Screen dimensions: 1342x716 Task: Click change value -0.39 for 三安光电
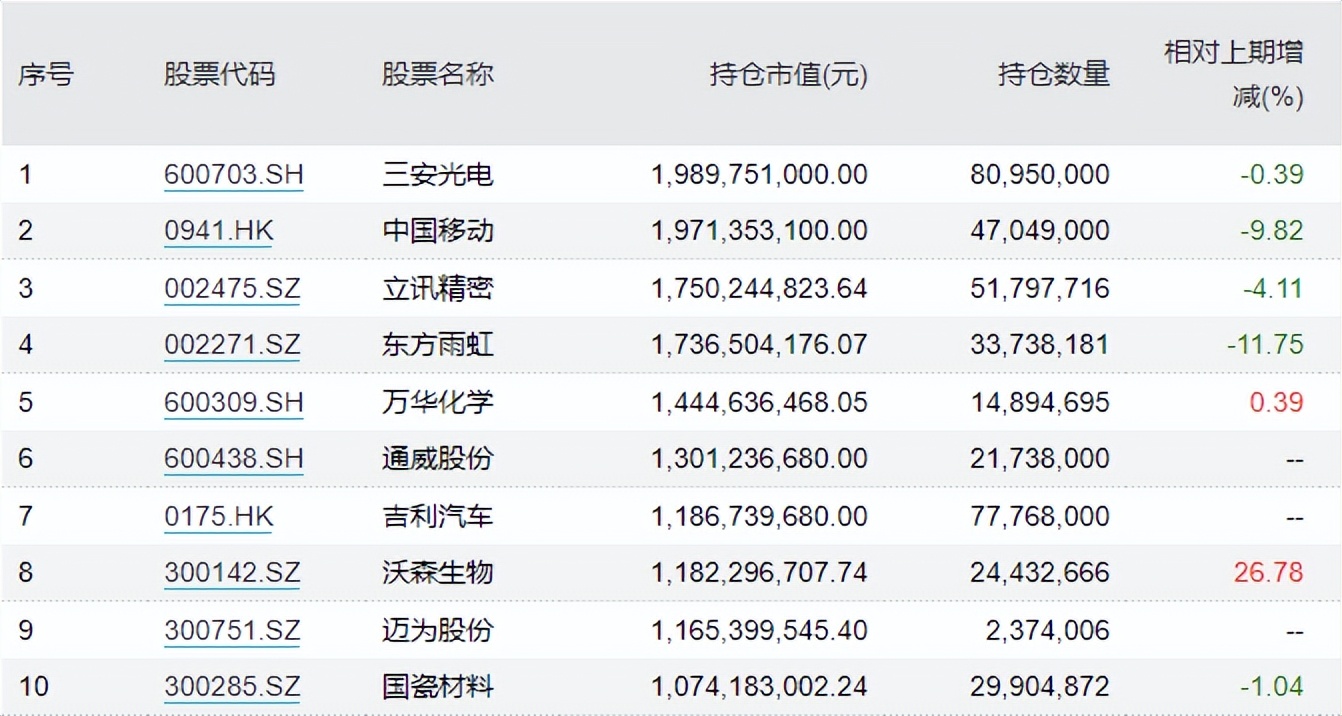pyautogui.click(x=1272, y=175)
